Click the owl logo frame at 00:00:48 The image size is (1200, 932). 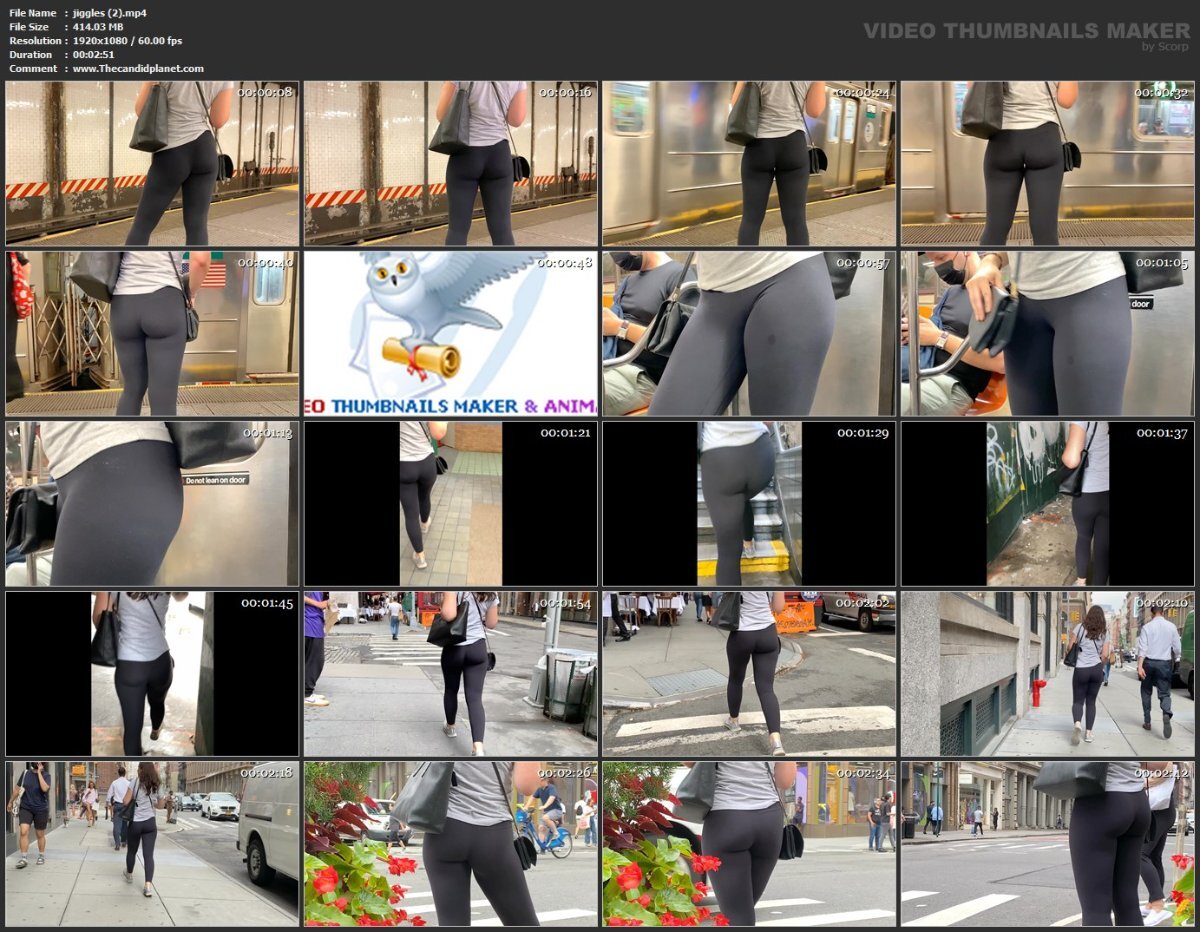451,334
